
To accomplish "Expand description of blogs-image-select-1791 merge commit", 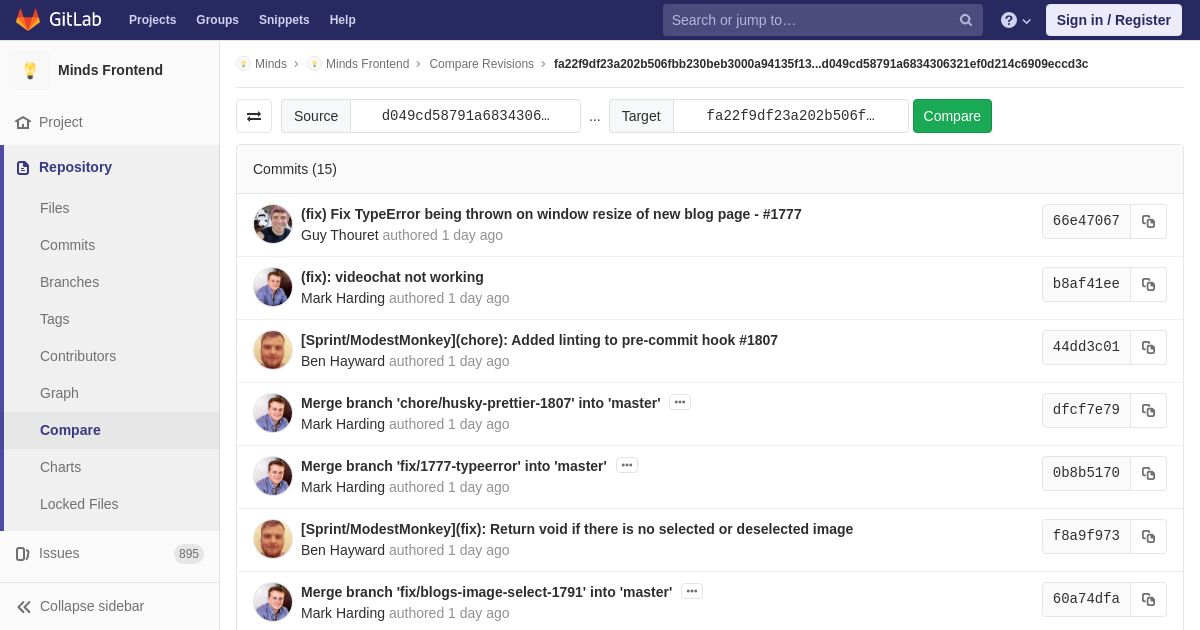I will pos(692,591).
